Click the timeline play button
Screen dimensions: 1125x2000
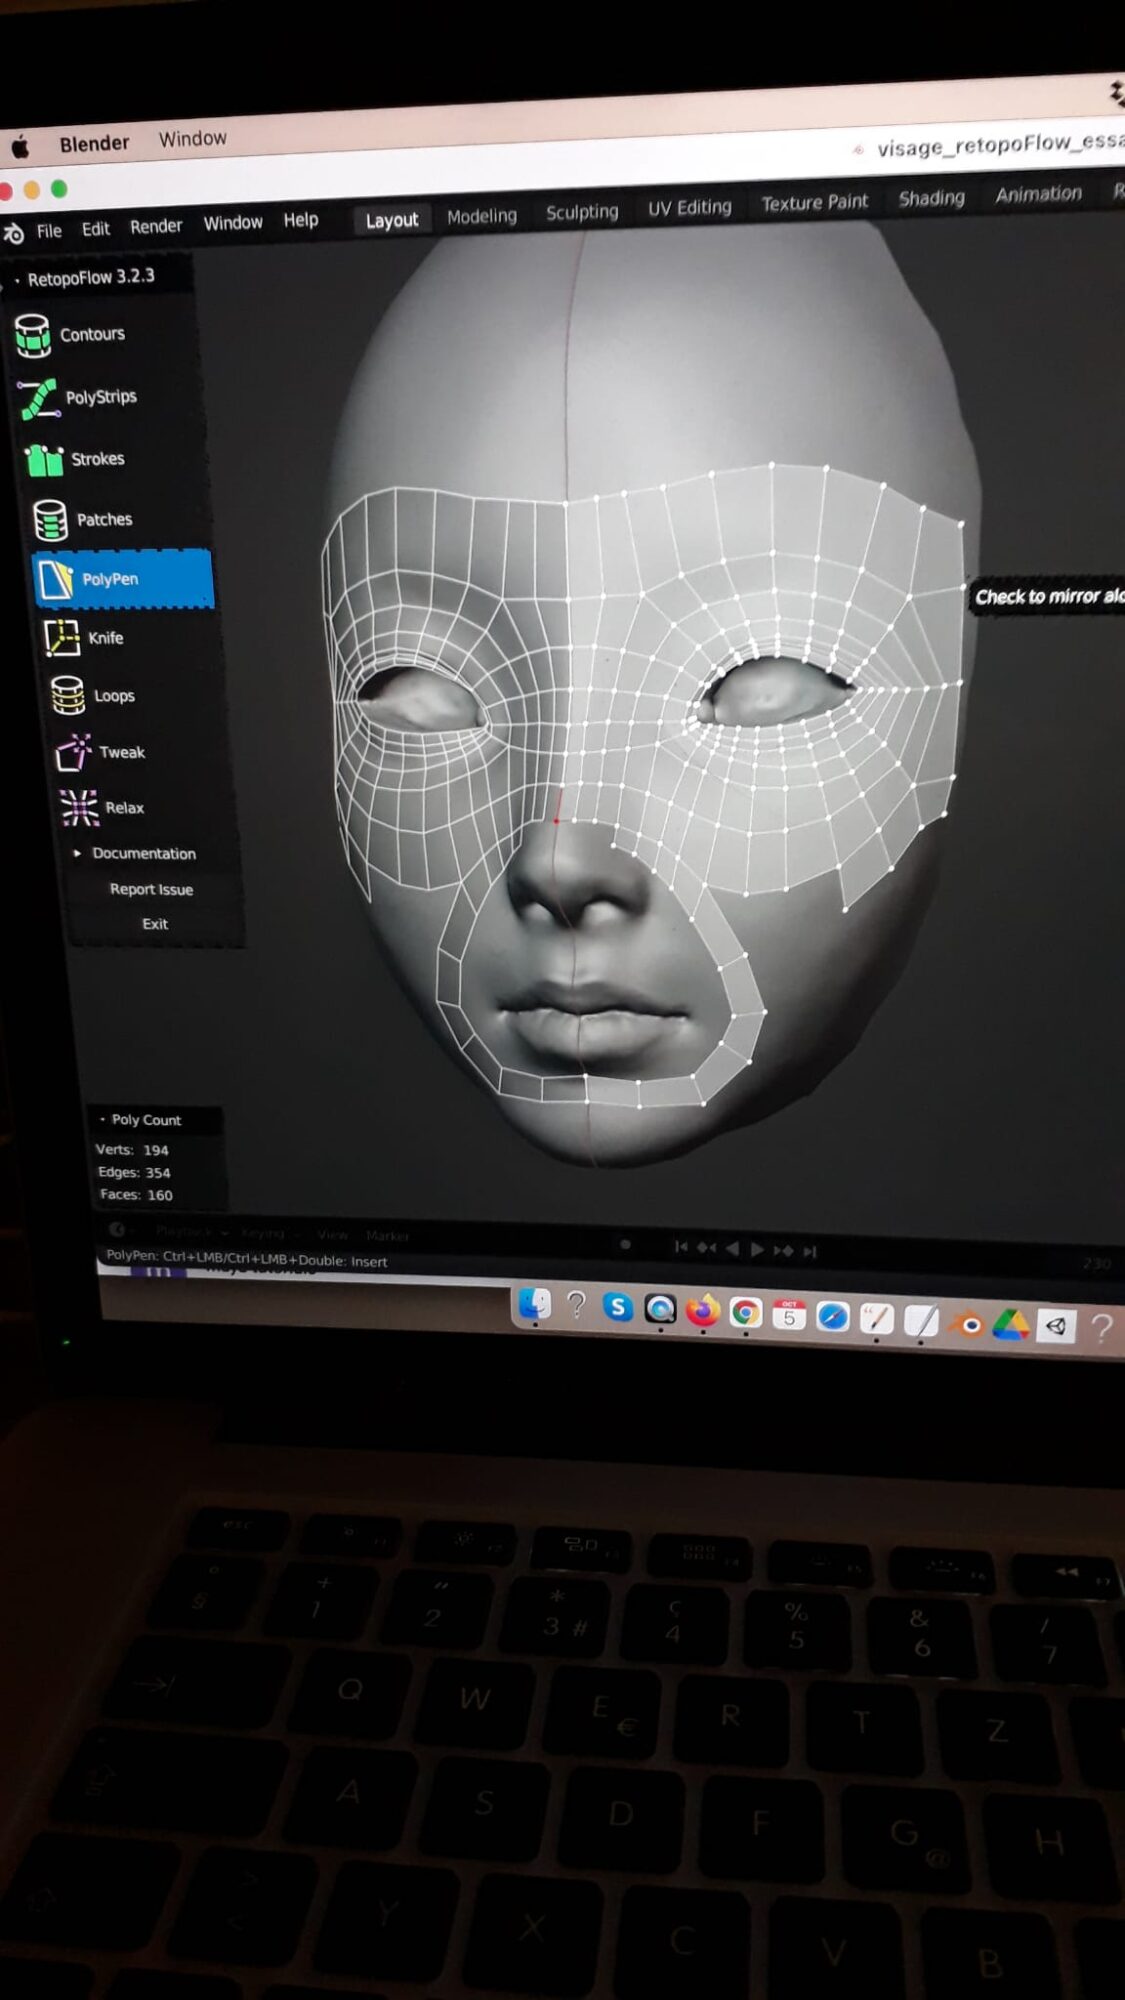point(757,1249)
